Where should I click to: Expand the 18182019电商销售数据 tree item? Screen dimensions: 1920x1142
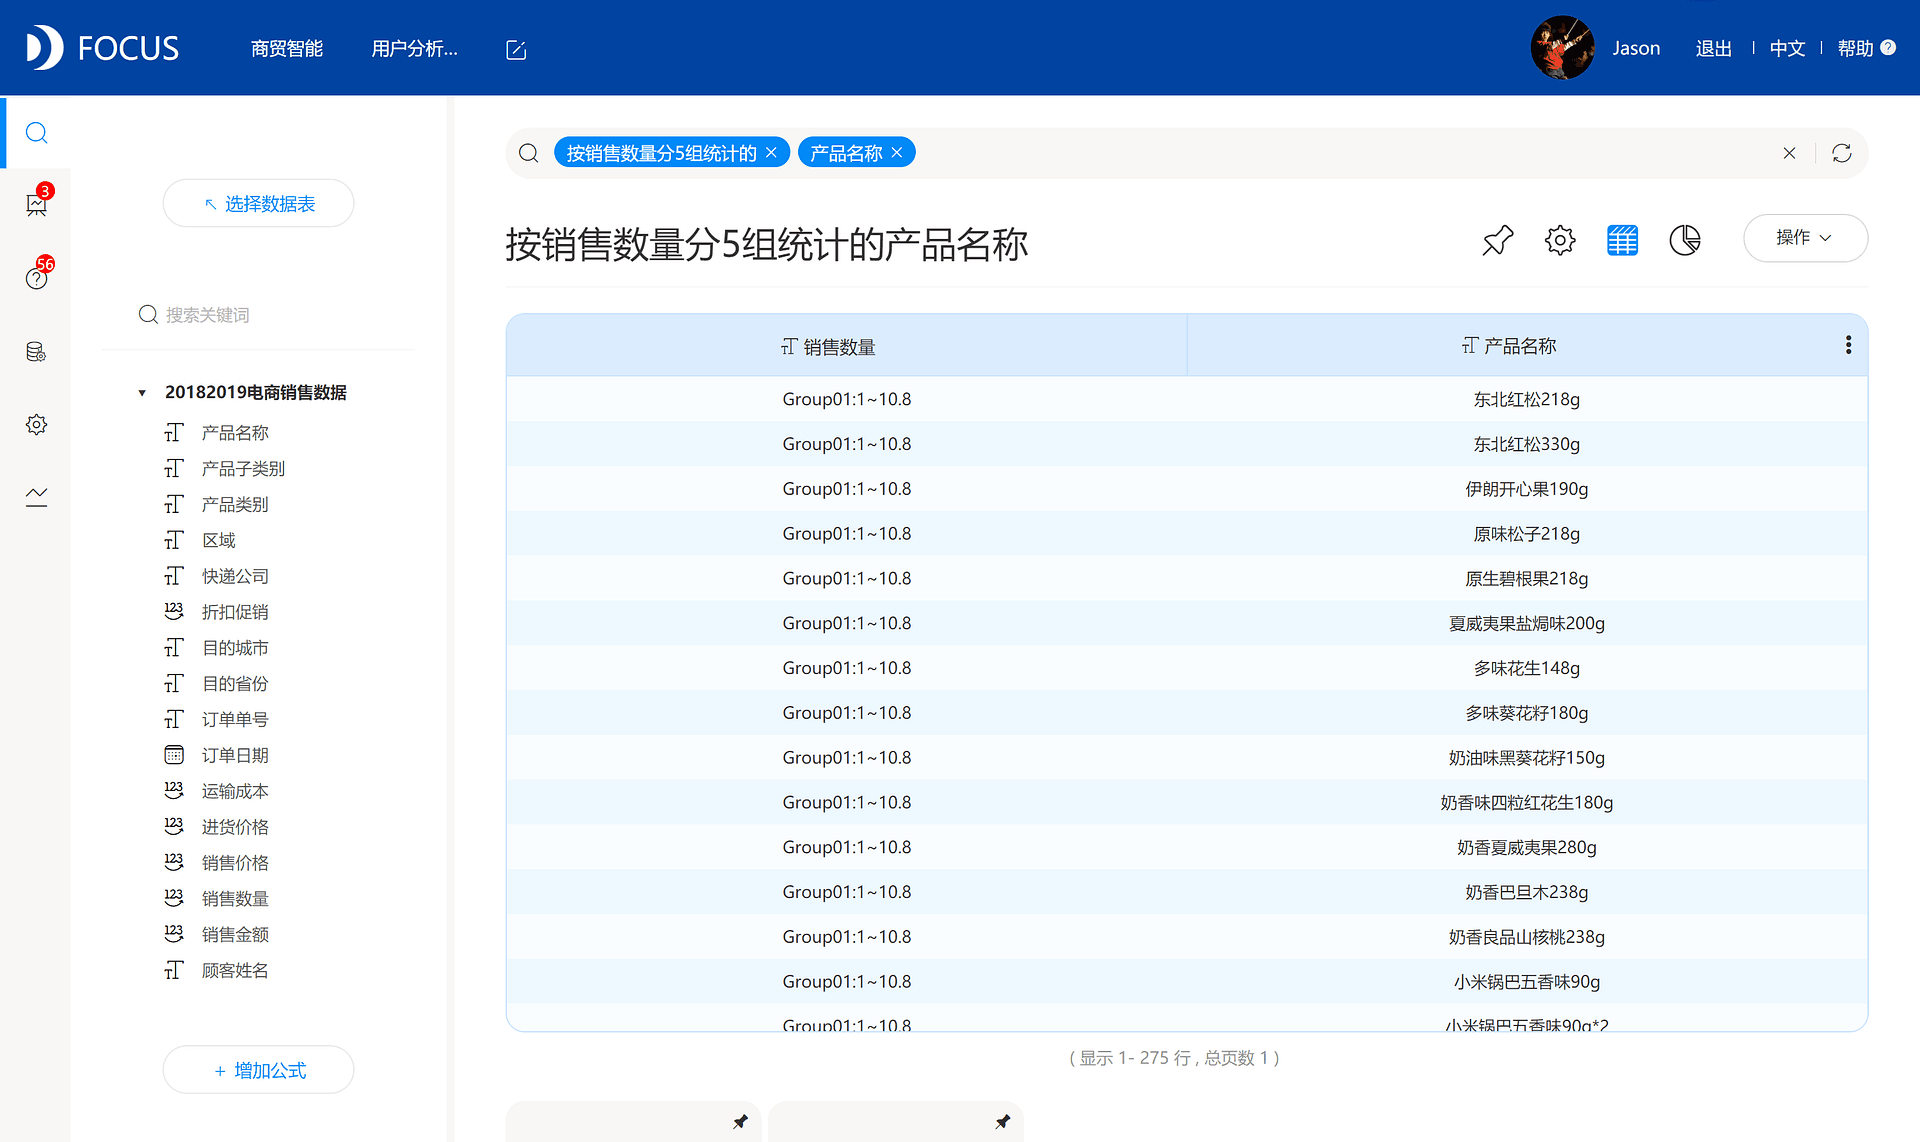pos(145,392)
